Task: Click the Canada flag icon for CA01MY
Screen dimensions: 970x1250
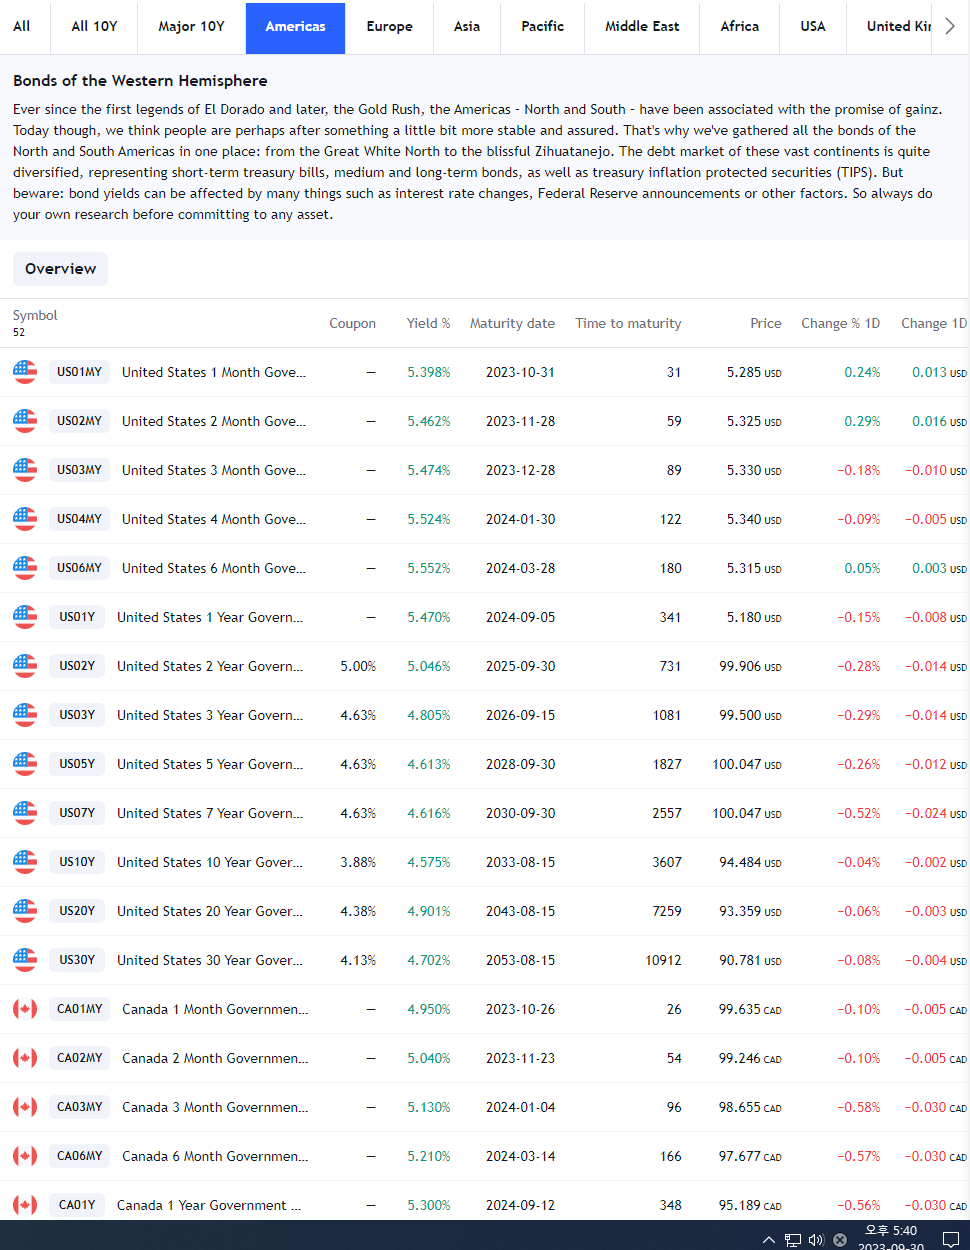Action: [x=25, y=1009]
